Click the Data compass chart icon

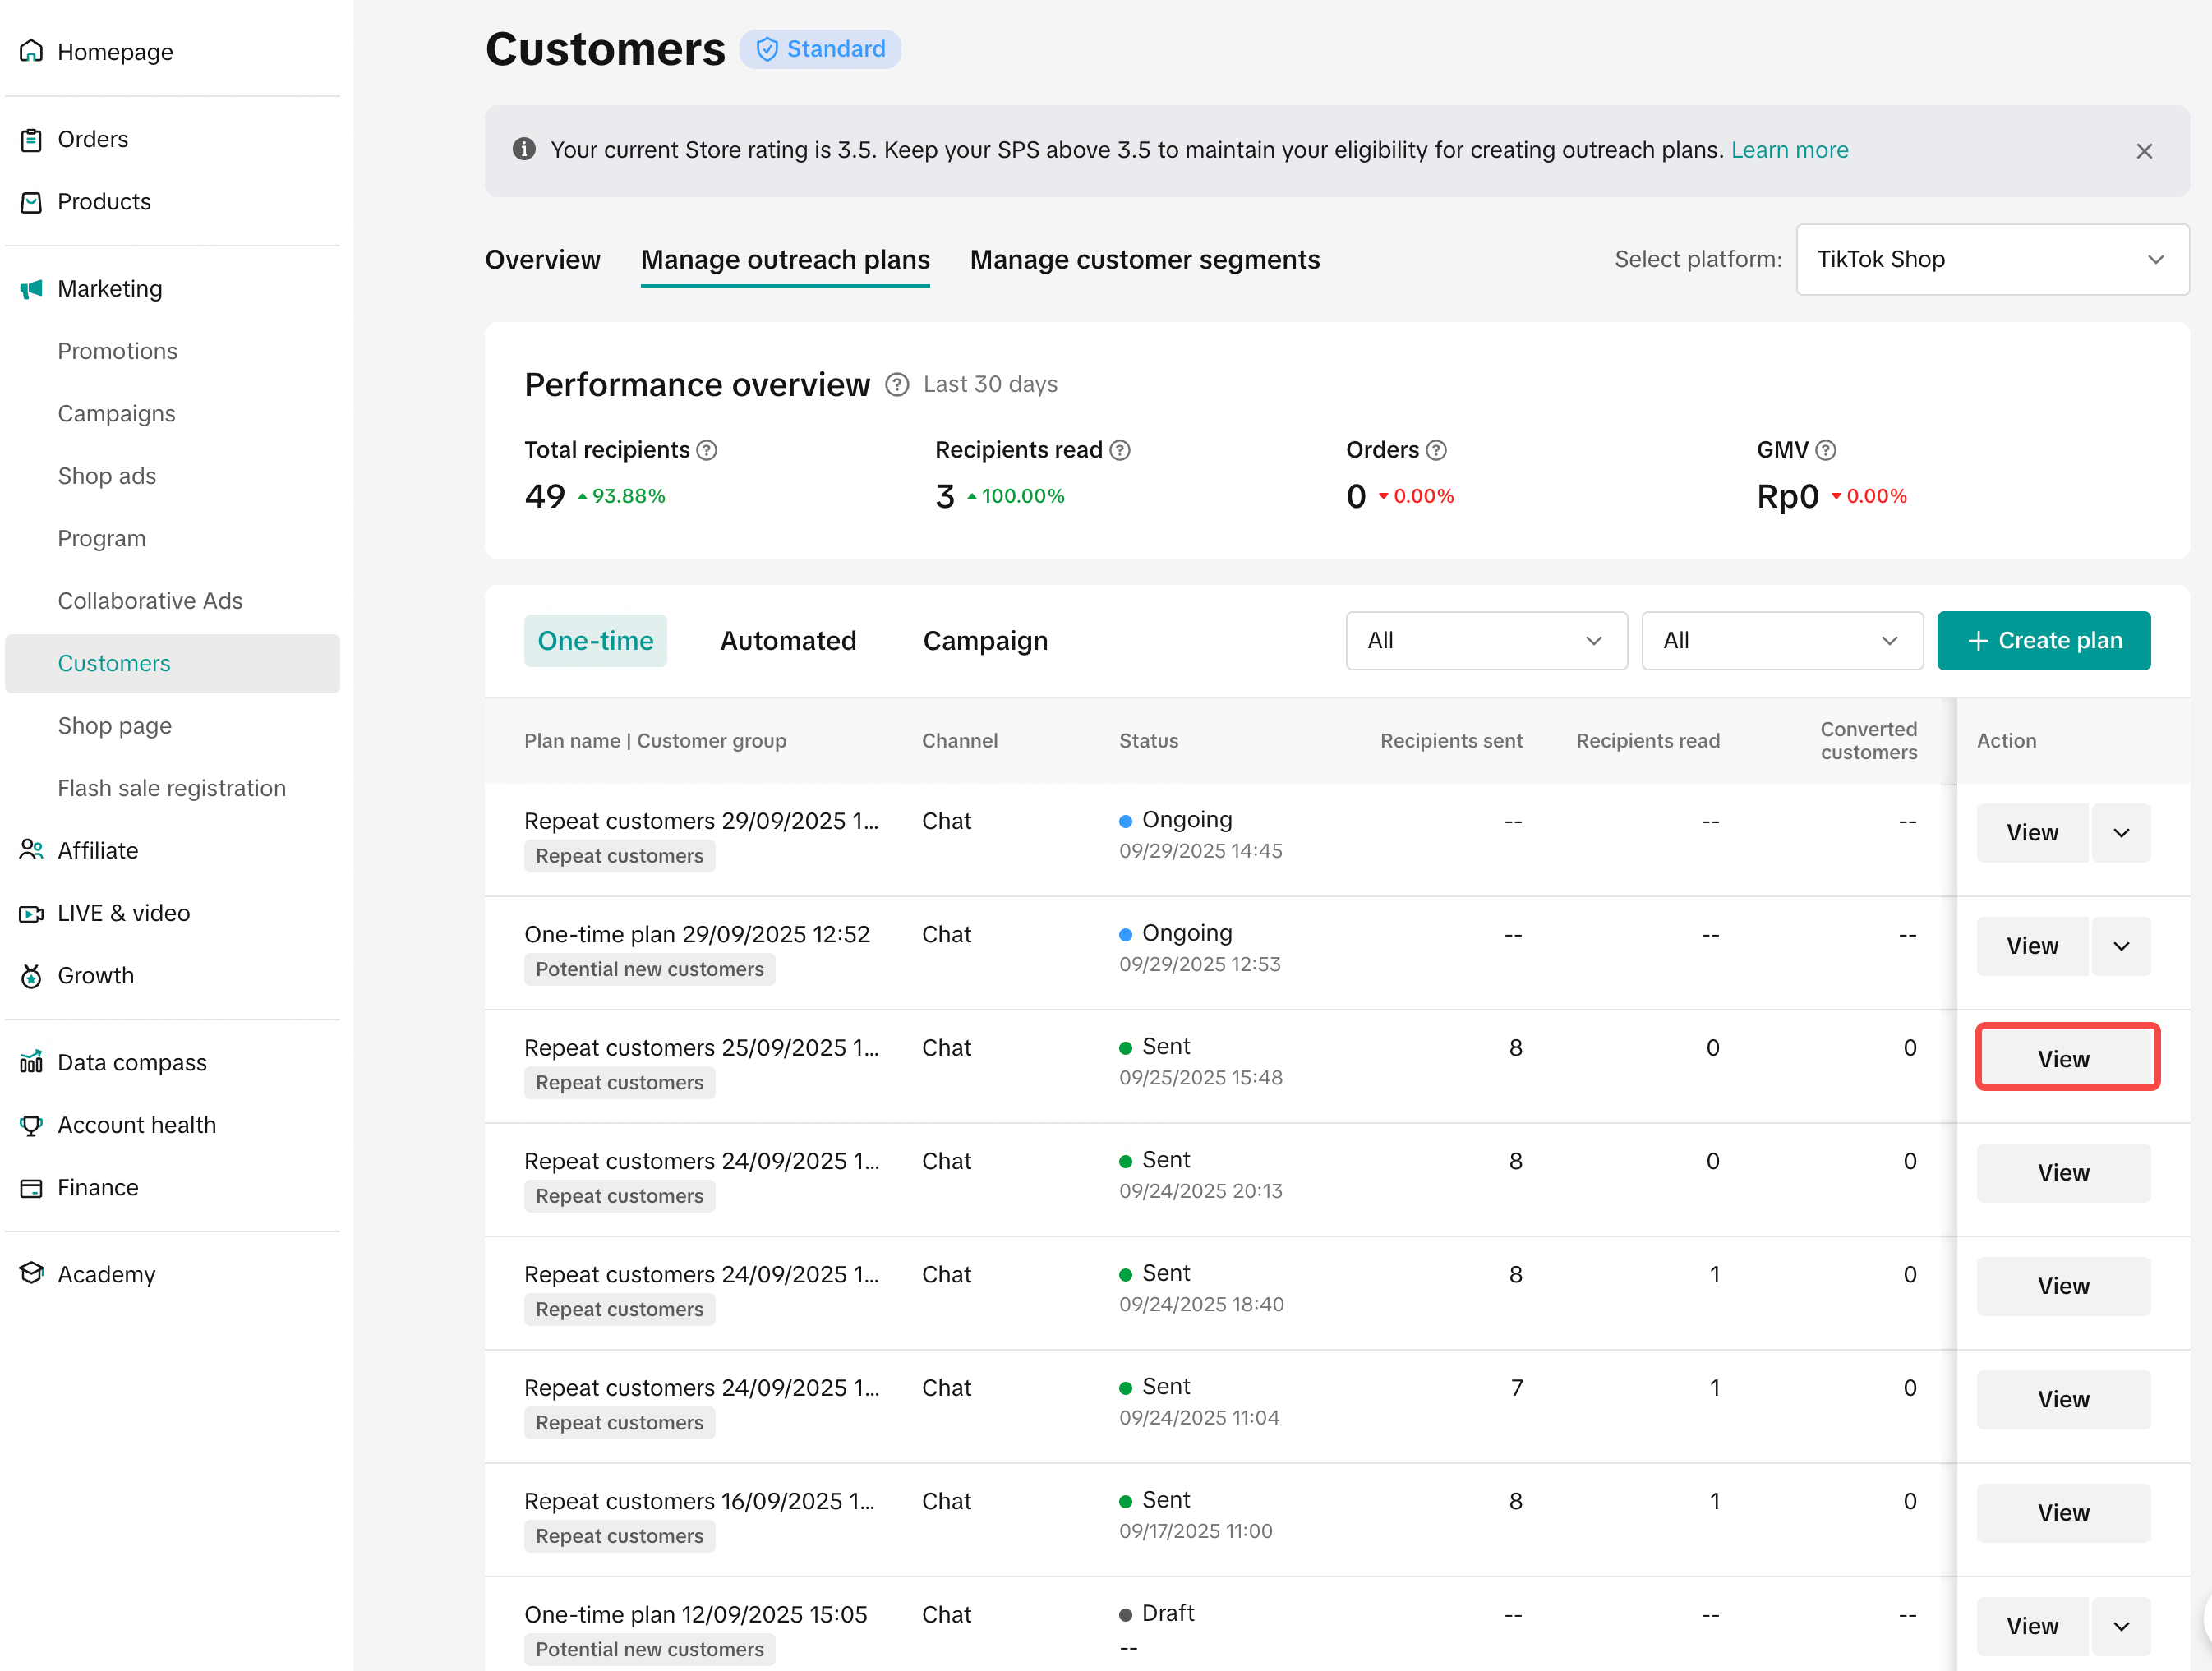31,1062
